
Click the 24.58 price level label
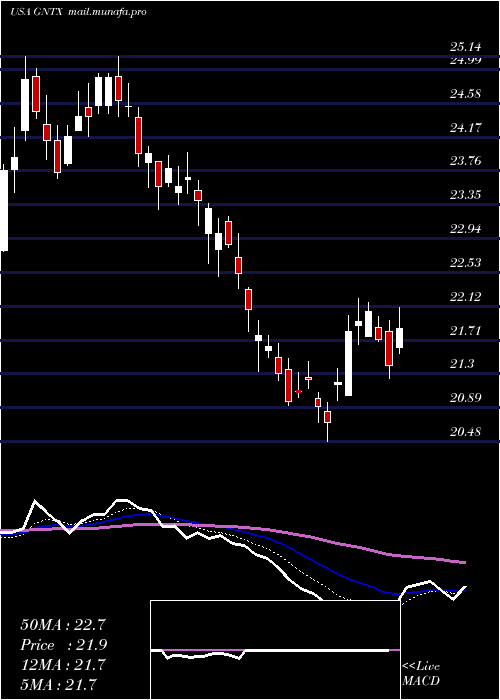click(x=466, y=94)
